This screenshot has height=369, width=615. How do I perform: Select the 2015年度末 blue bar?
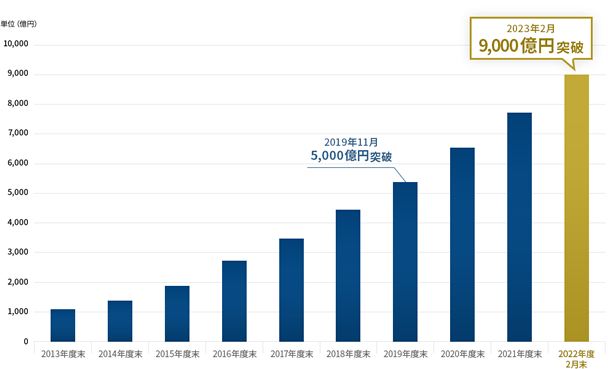click(x=177, y=313)
